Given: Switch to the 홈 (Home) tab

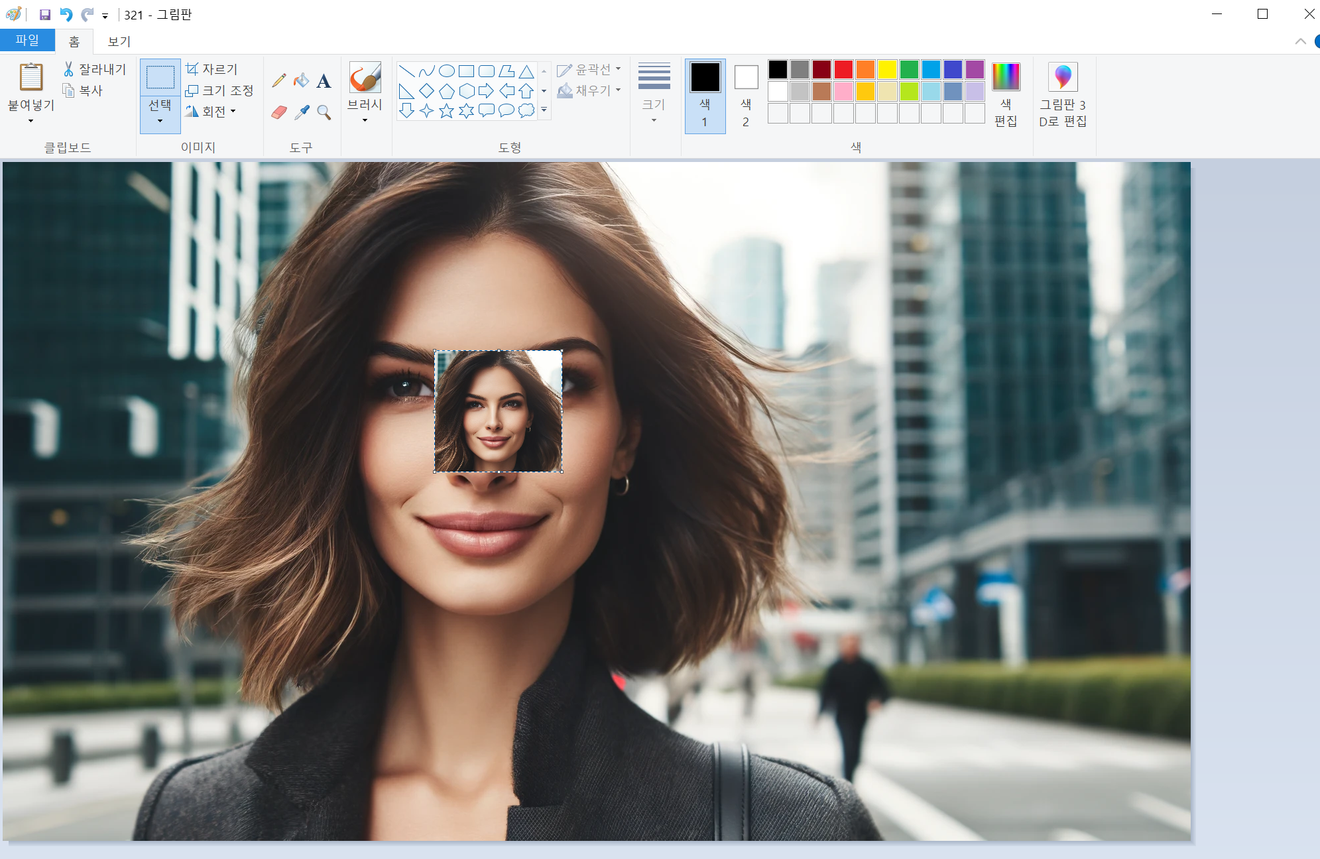Looking at the screenshot, I should [x=74, y=42].
